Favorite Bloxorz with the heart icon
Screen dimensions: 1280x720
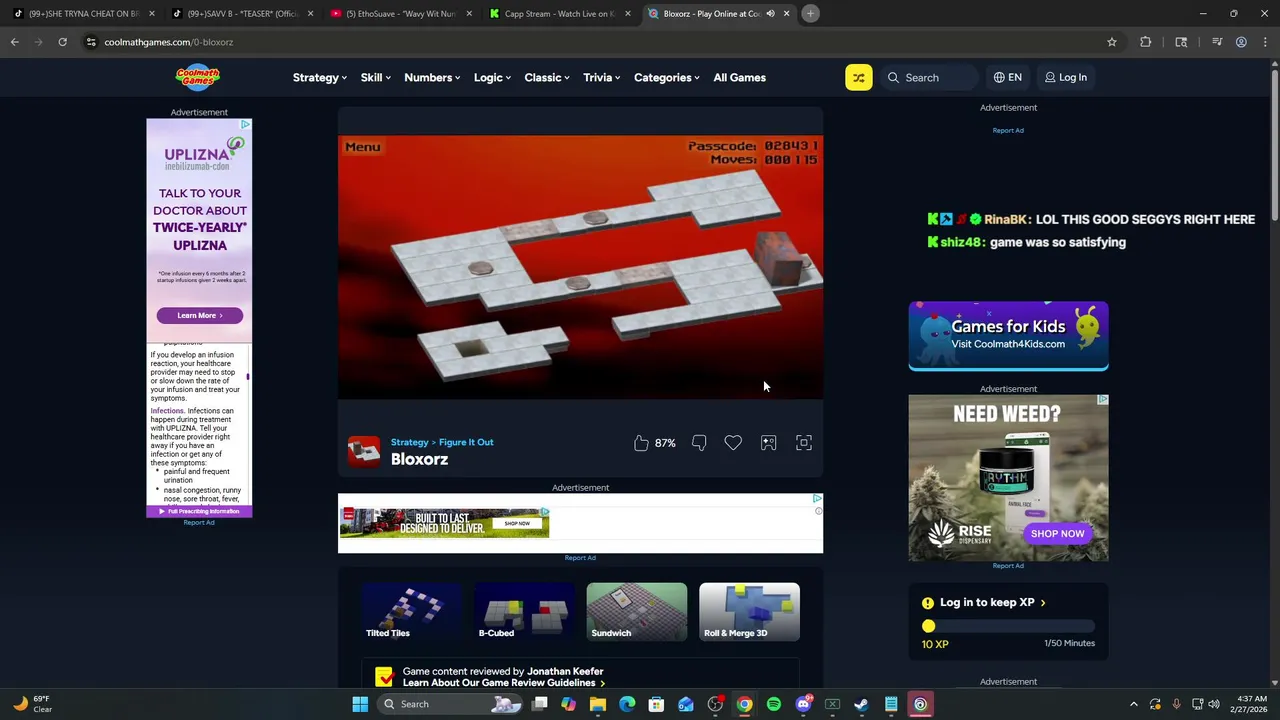[x=733, y=442]
